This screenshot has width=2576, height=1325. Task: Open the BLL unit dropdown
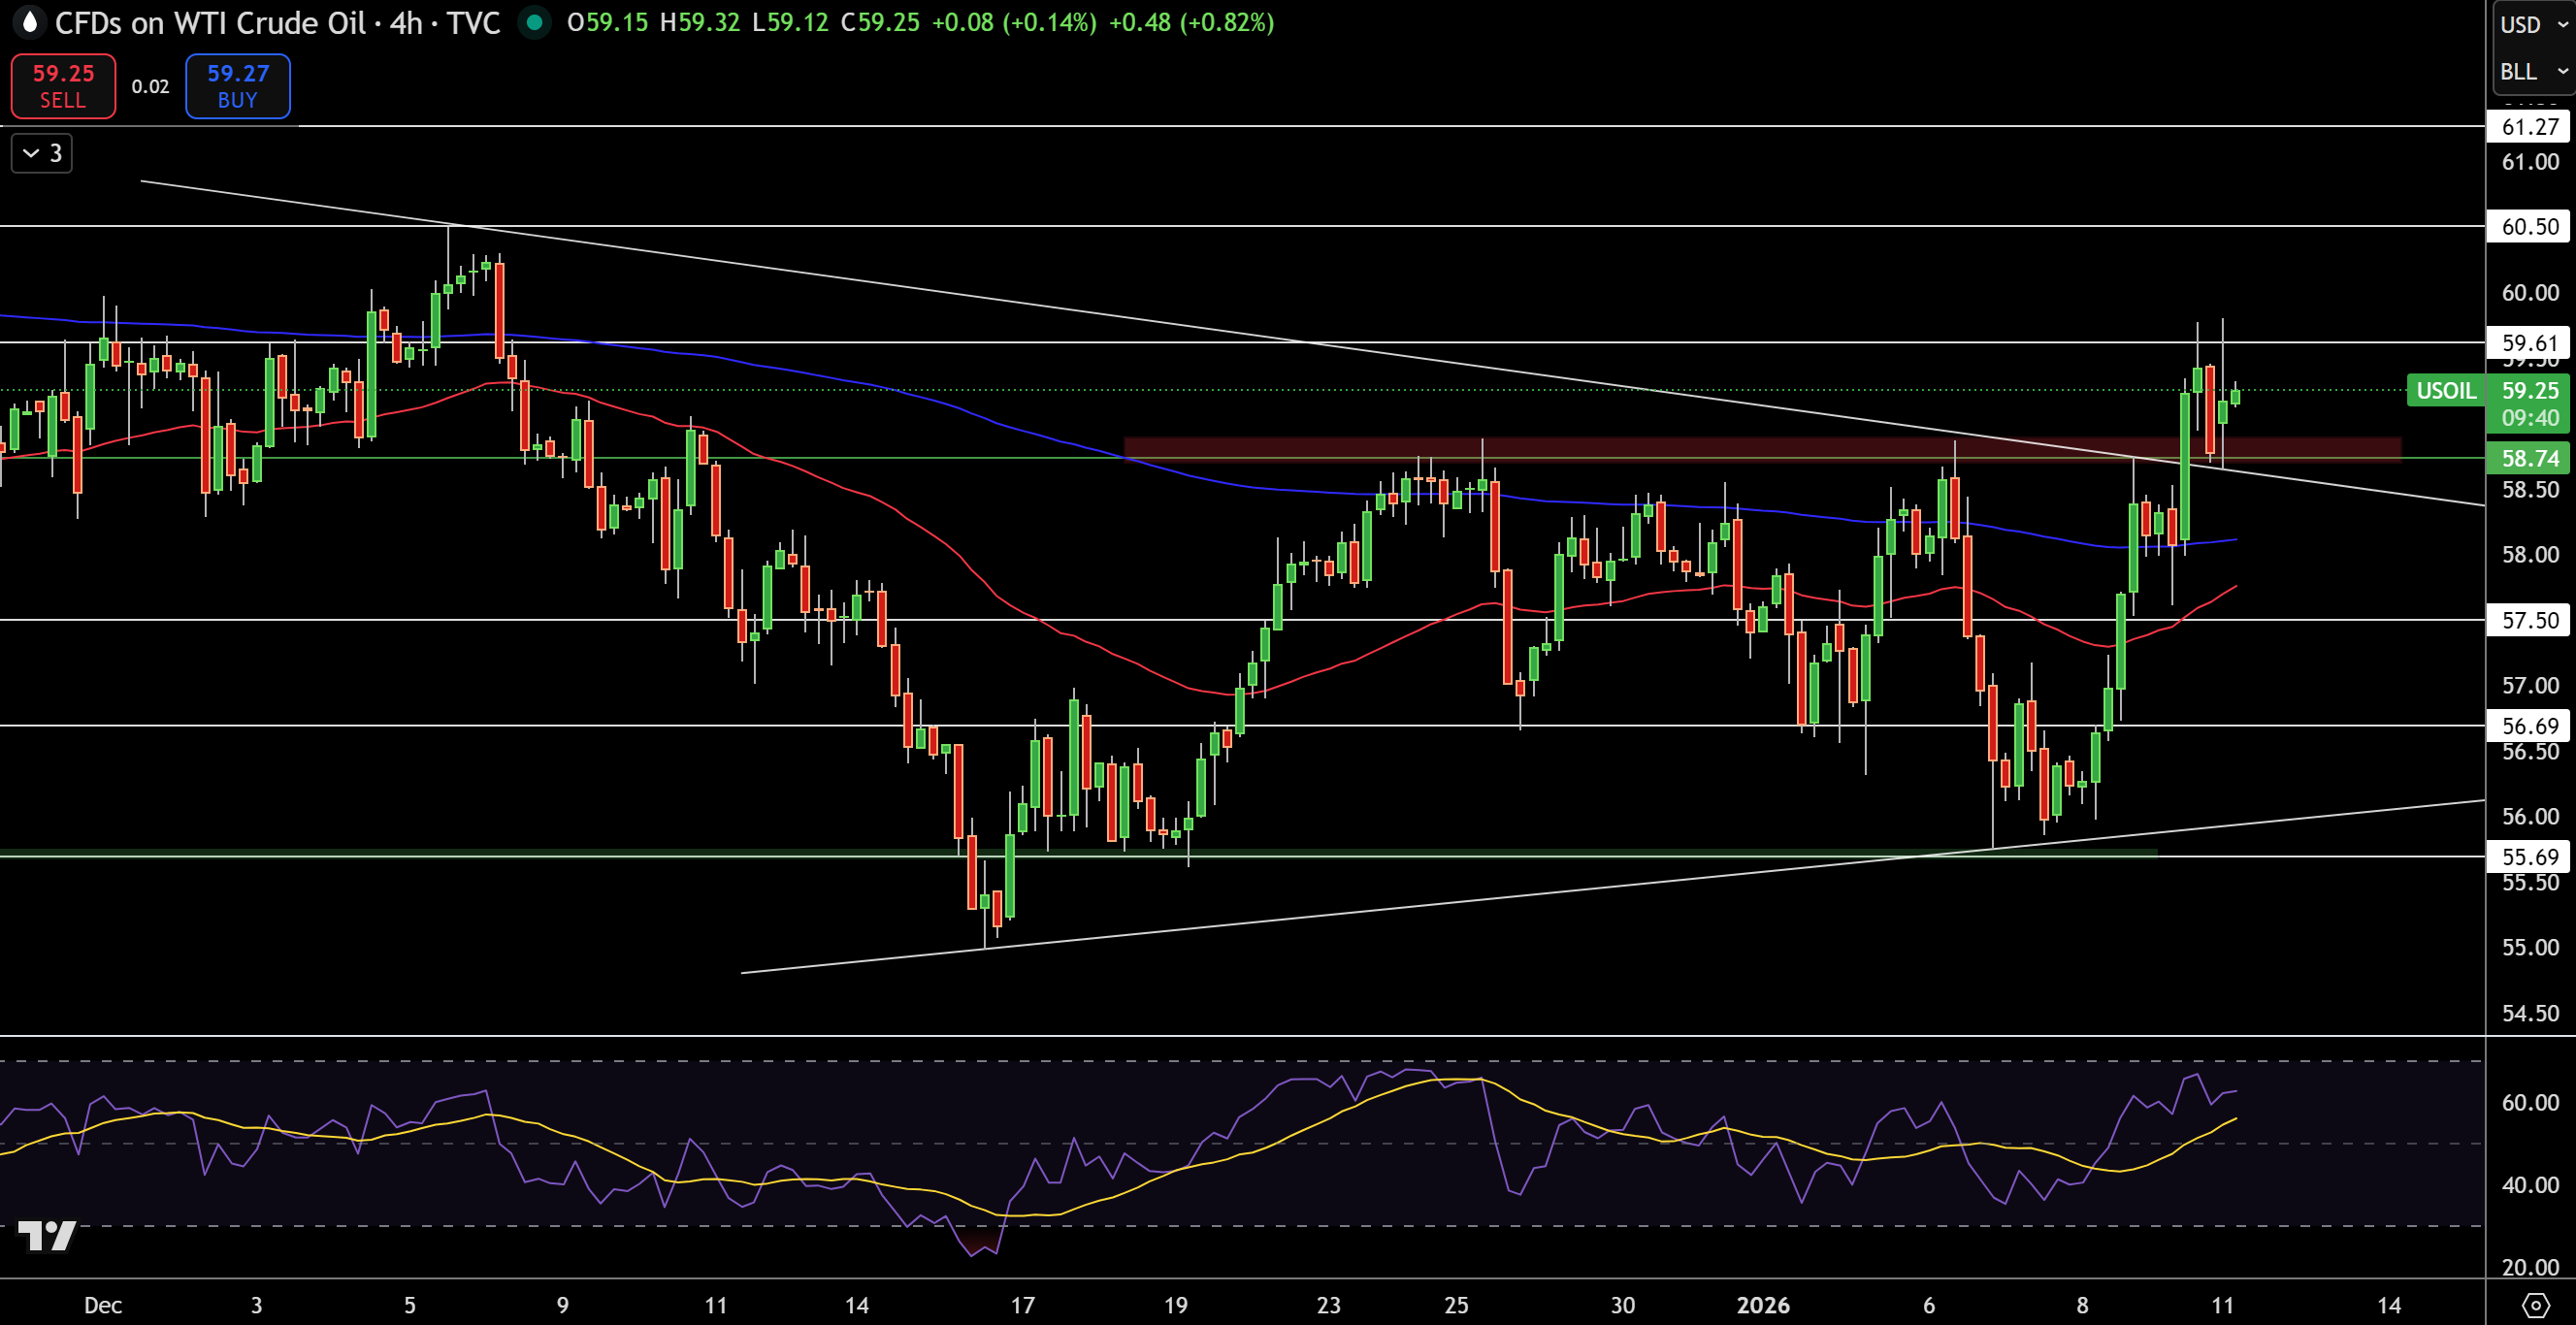(2532, 72)
